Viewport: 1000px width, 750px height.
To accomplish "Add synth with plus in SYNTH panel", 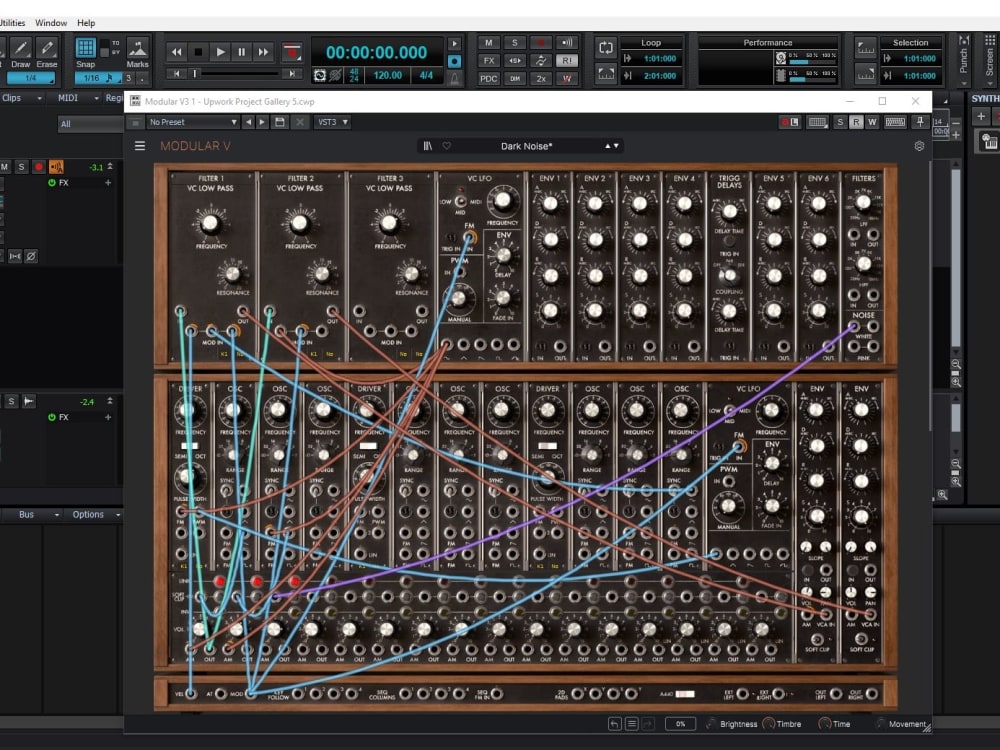I will click(x=981, y=116).
